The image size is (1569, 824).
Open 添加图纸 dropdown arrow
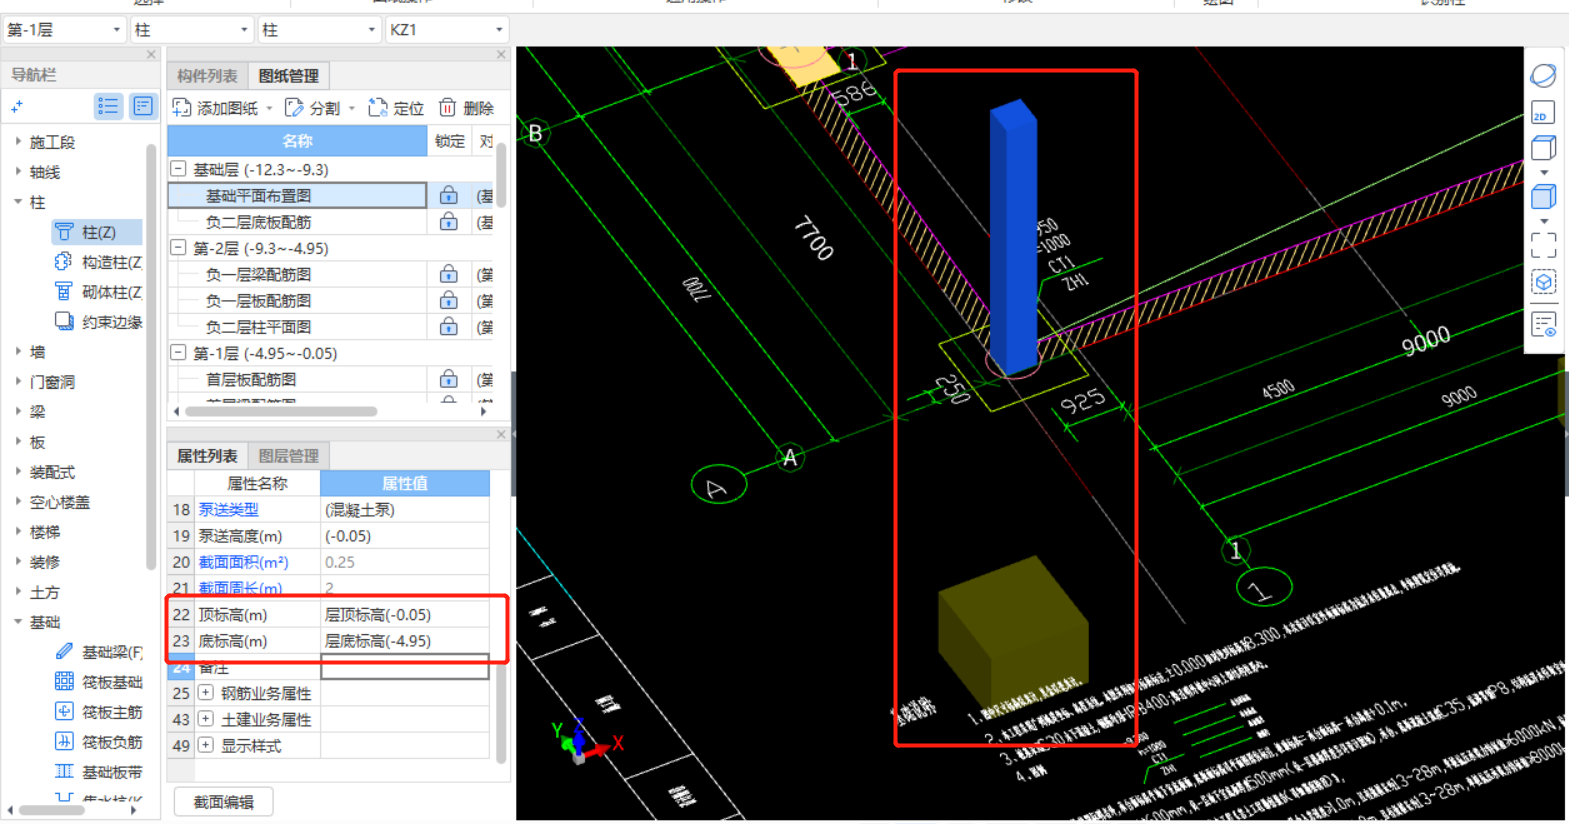(269, 109)
